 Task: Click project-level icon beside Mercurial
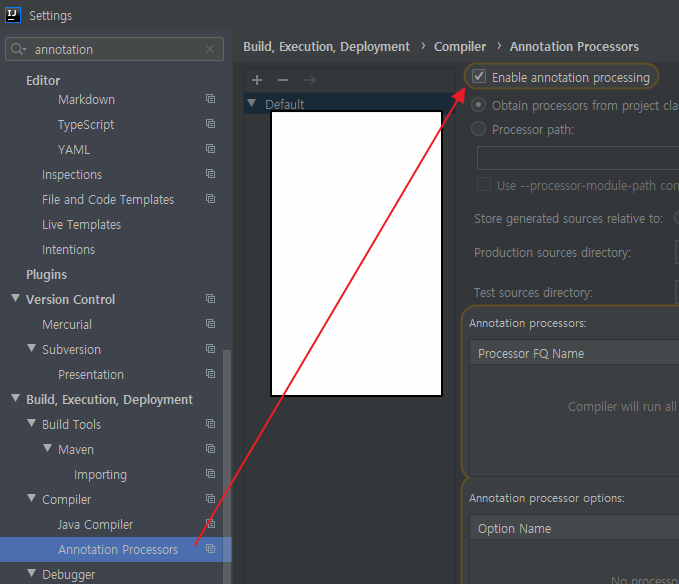(x=210, y=324)
